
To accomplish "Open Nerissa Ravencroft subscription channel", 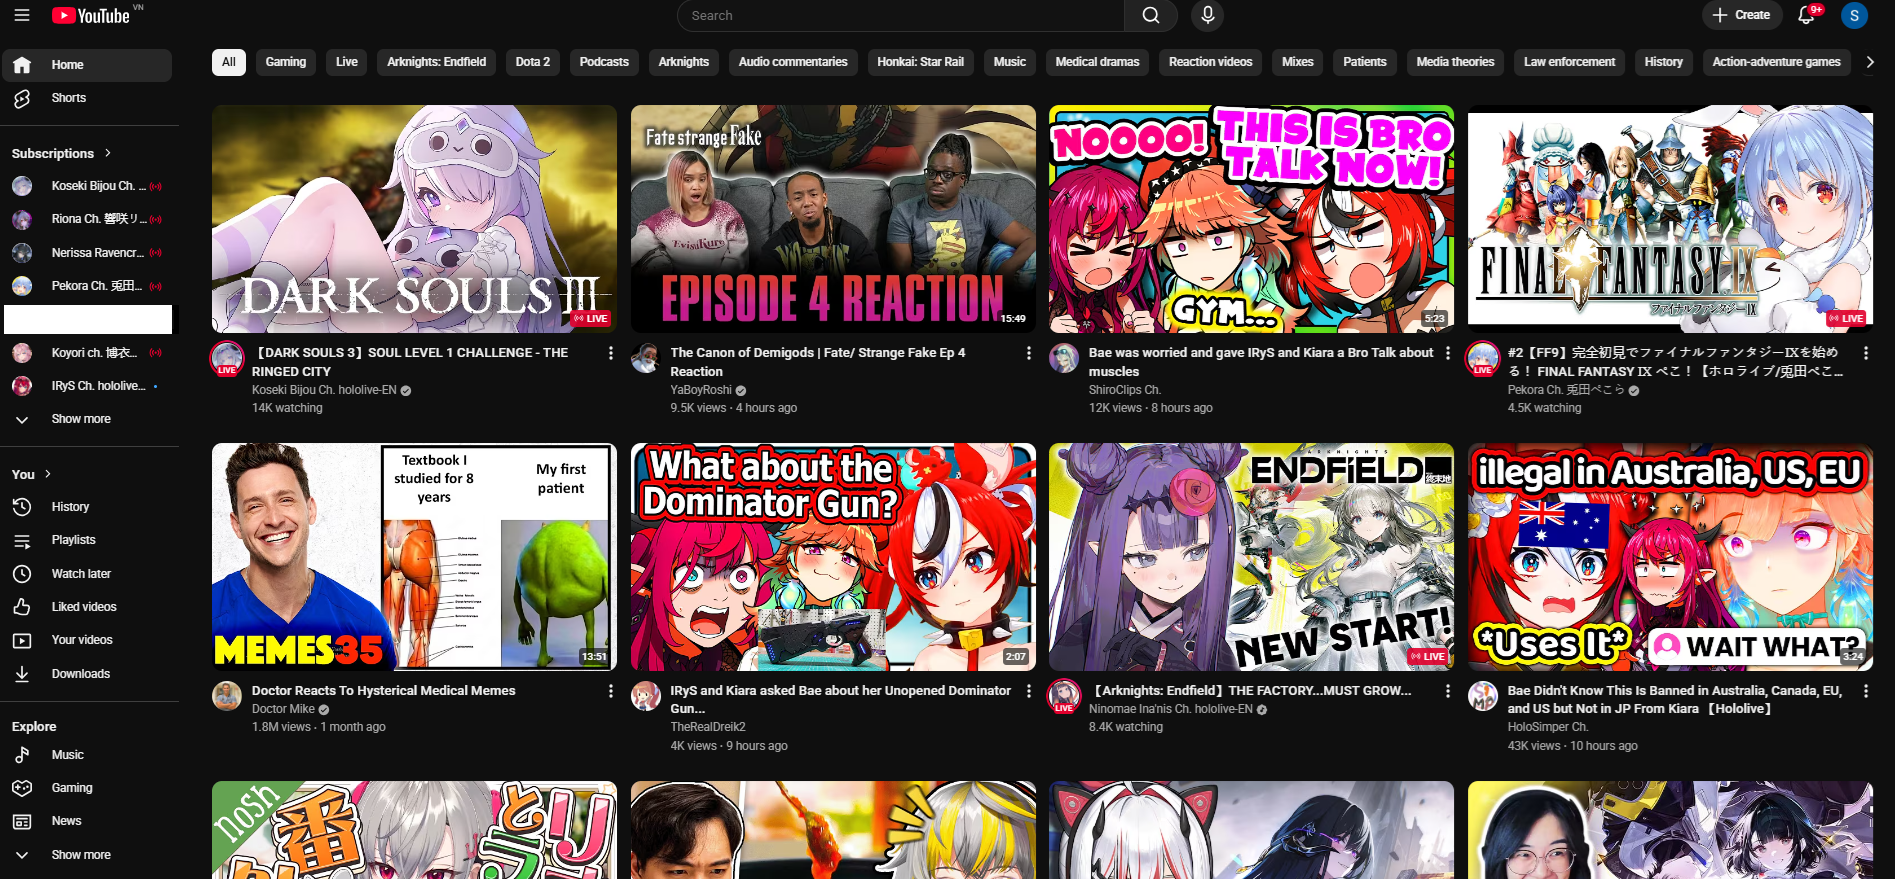I will pyautogui.click(x=88, y=253).
